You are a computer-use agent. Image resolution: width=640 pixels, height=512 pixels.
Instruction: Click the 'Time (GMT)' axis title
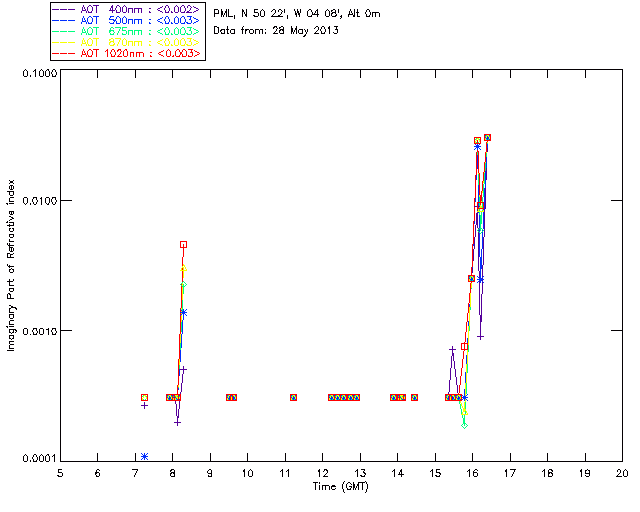[340, 486]
